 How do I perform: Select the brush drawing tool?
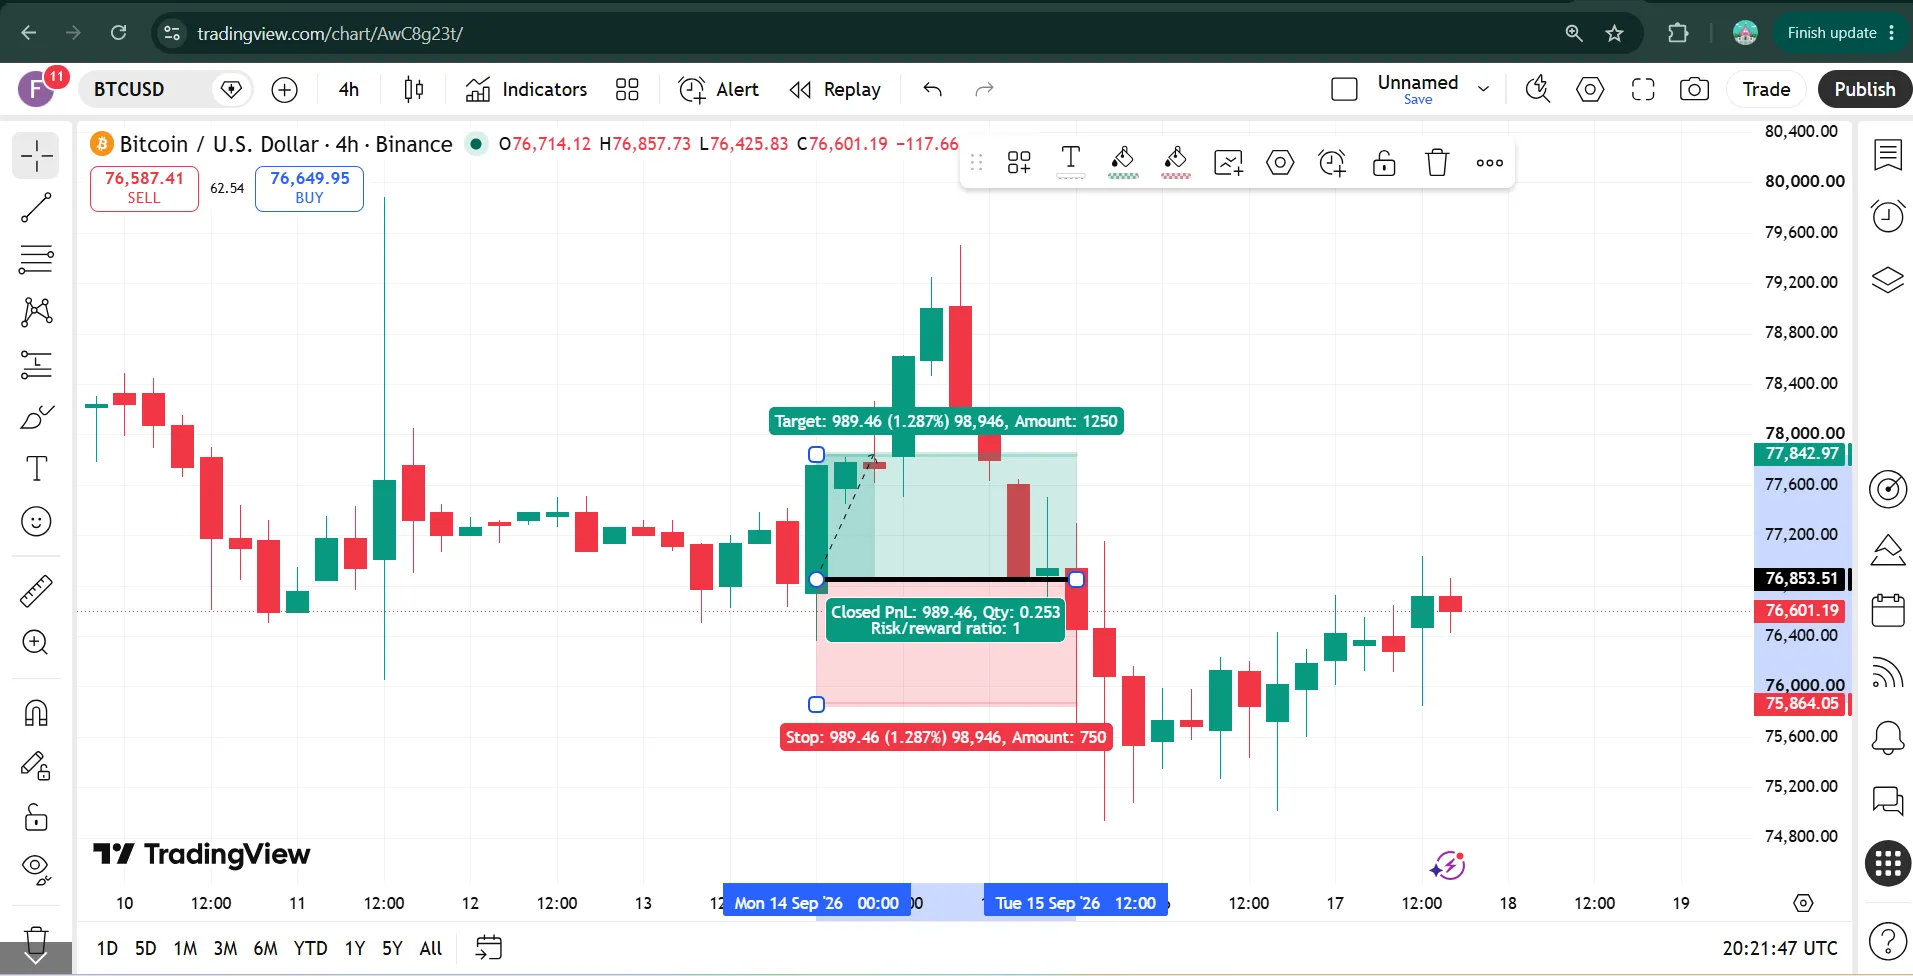point(36,416)
